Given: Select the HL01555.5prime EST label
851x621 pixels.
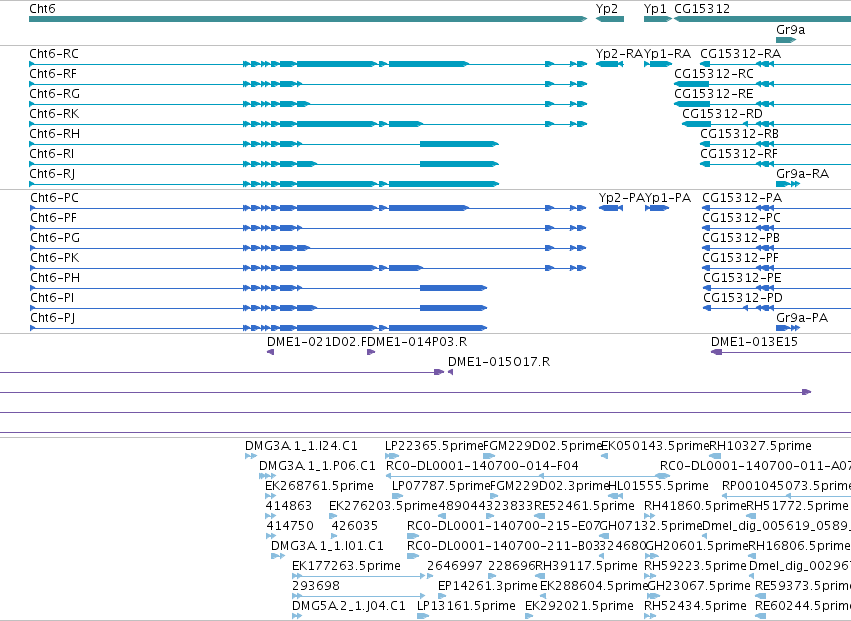Looking at the screenshot, I should coord(658,486).
